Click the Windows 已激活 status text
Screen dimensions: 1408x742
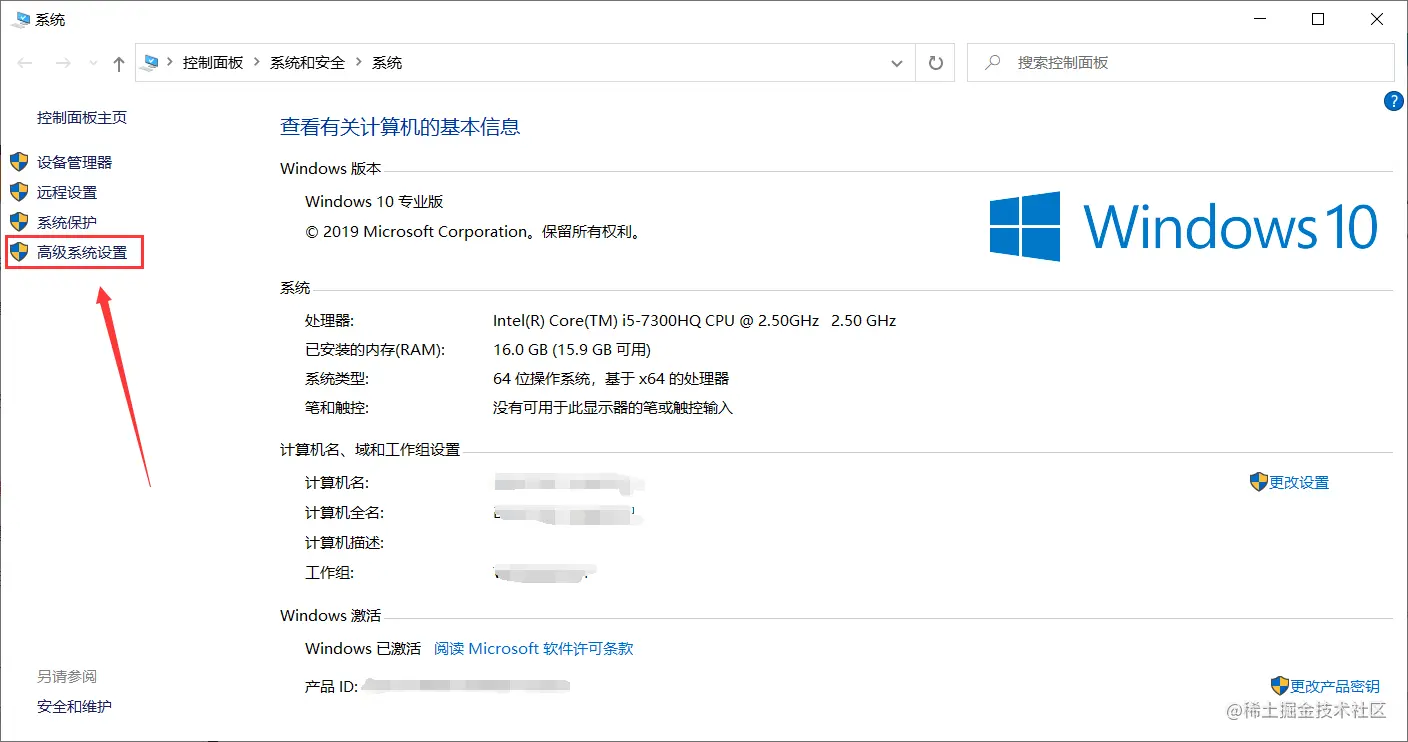point(363,648)
